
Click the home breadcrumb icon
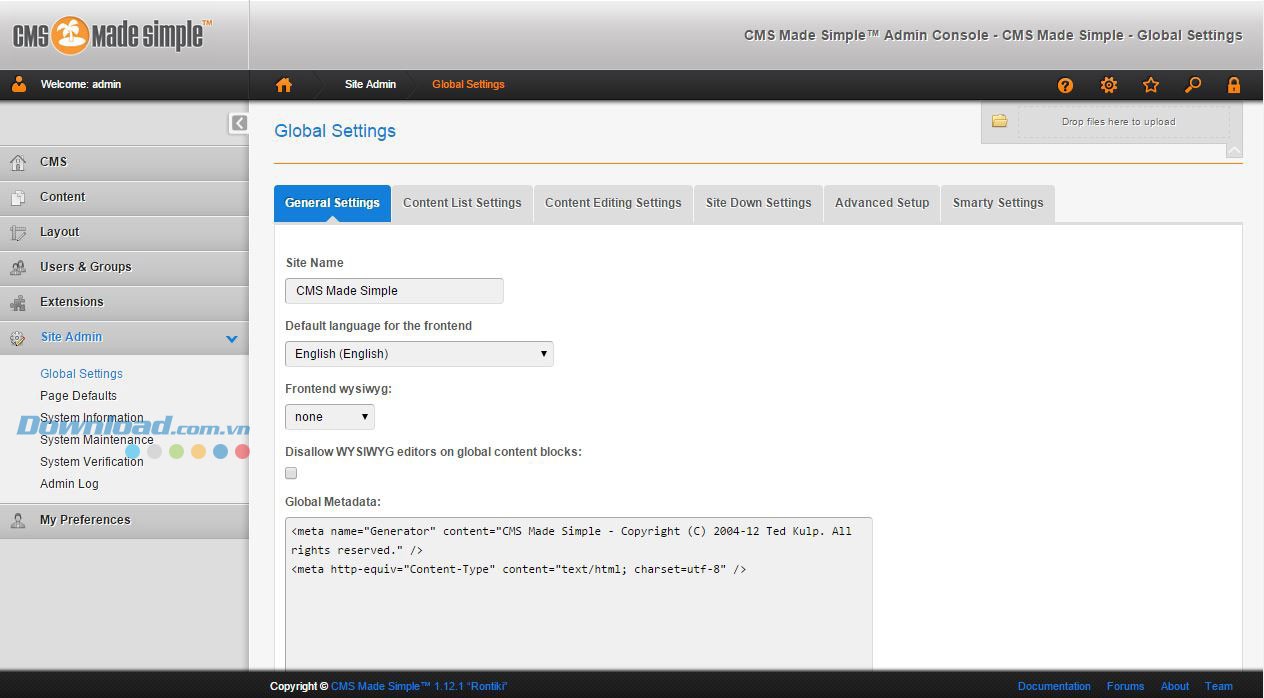pyautogui.click(x=283, y=84)
